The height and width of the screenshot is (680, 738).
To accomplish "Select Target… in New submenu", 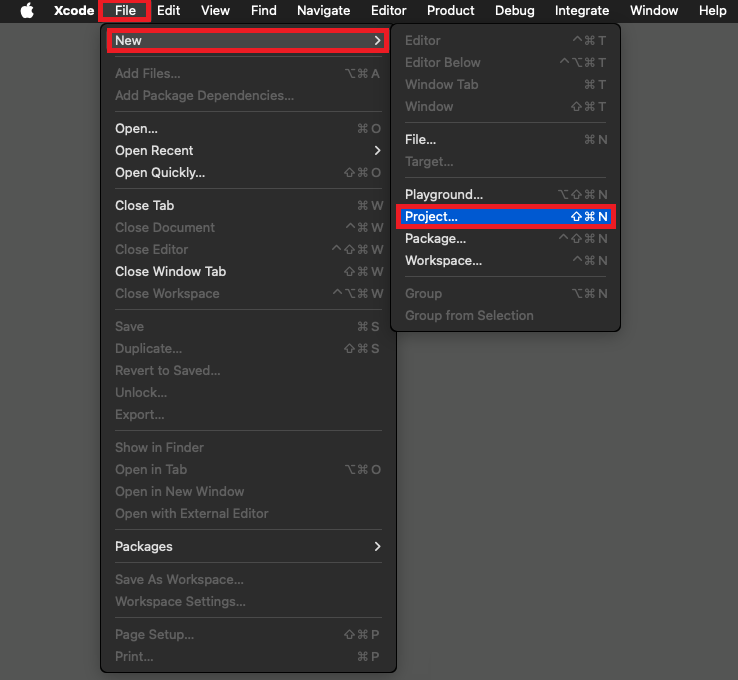I will (x=506, y=162).
